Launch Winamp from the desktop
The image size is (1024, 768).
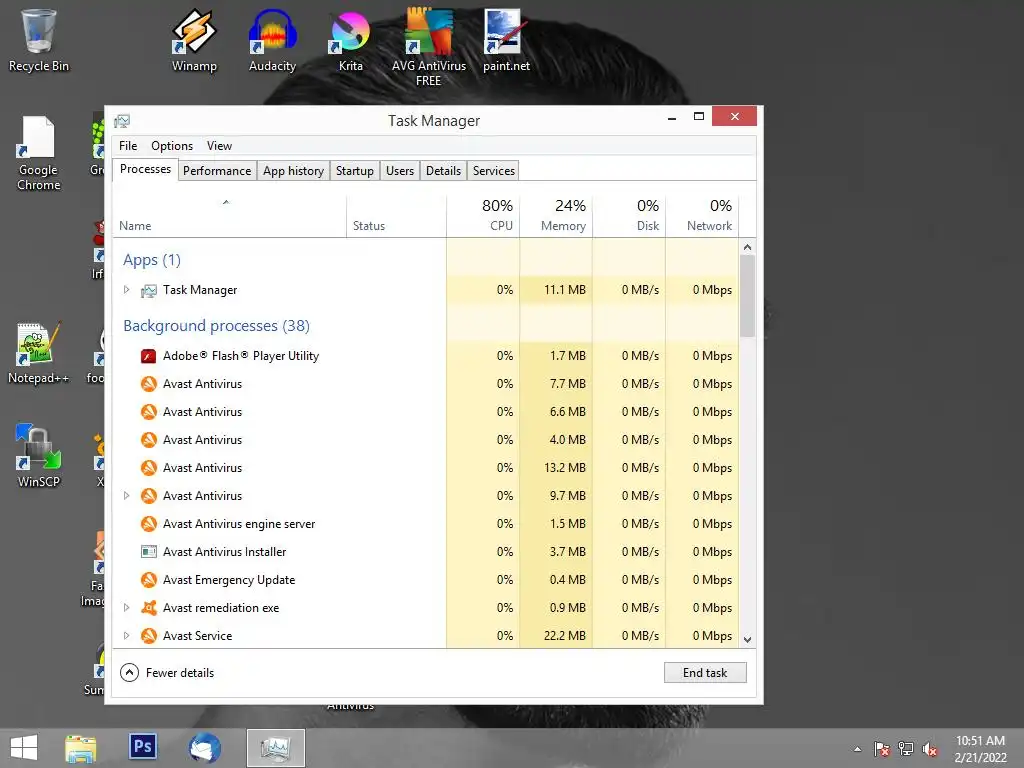194,40
